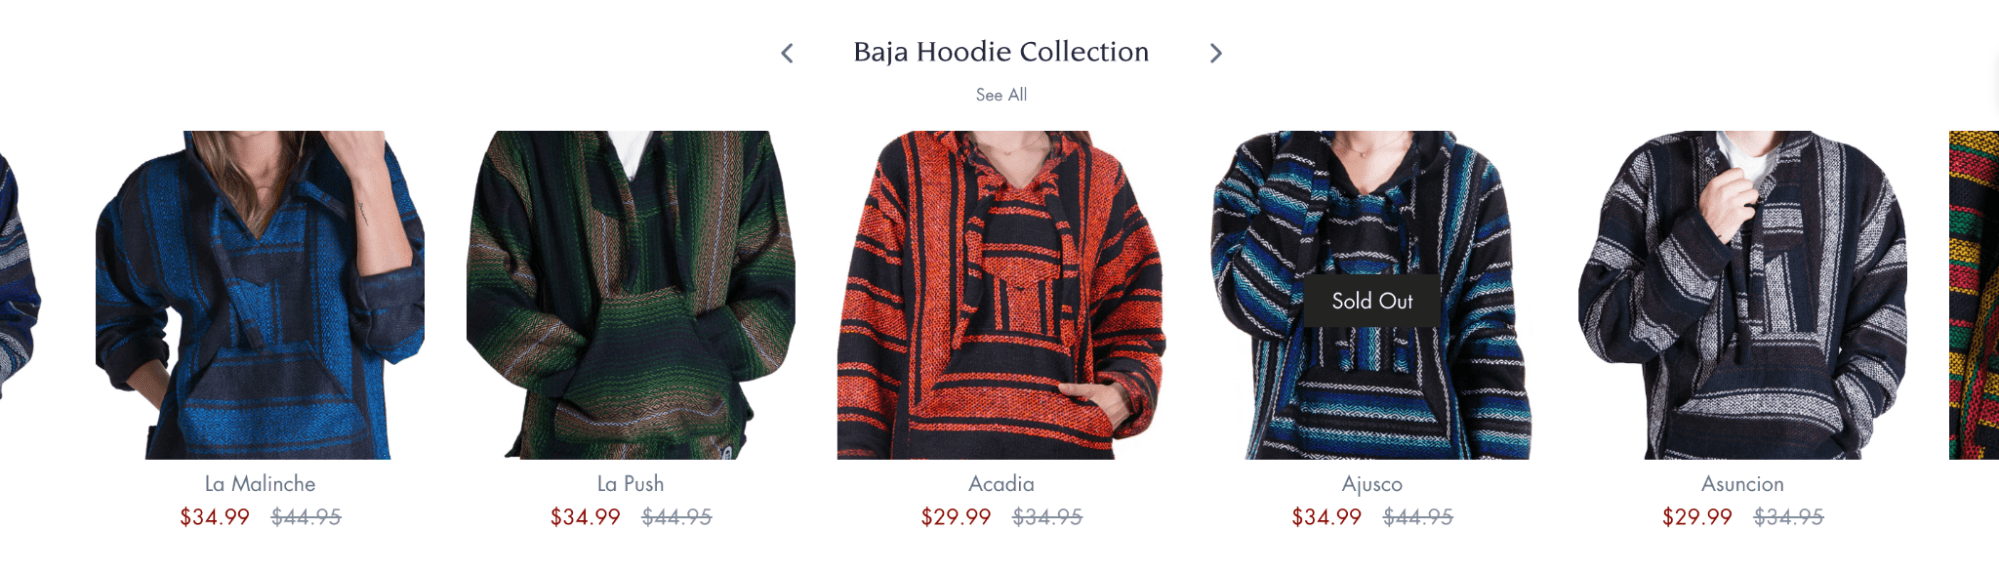Open the Asuncion gray hoodie image
Image resolution: width=1999 pixels, height=579 pixels.
coord(1743,295)
